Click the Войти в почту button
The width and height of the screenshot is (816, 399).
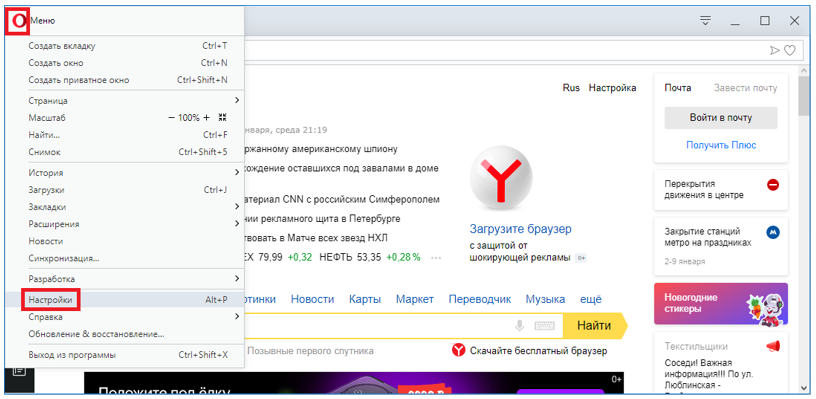click(721, 118)
